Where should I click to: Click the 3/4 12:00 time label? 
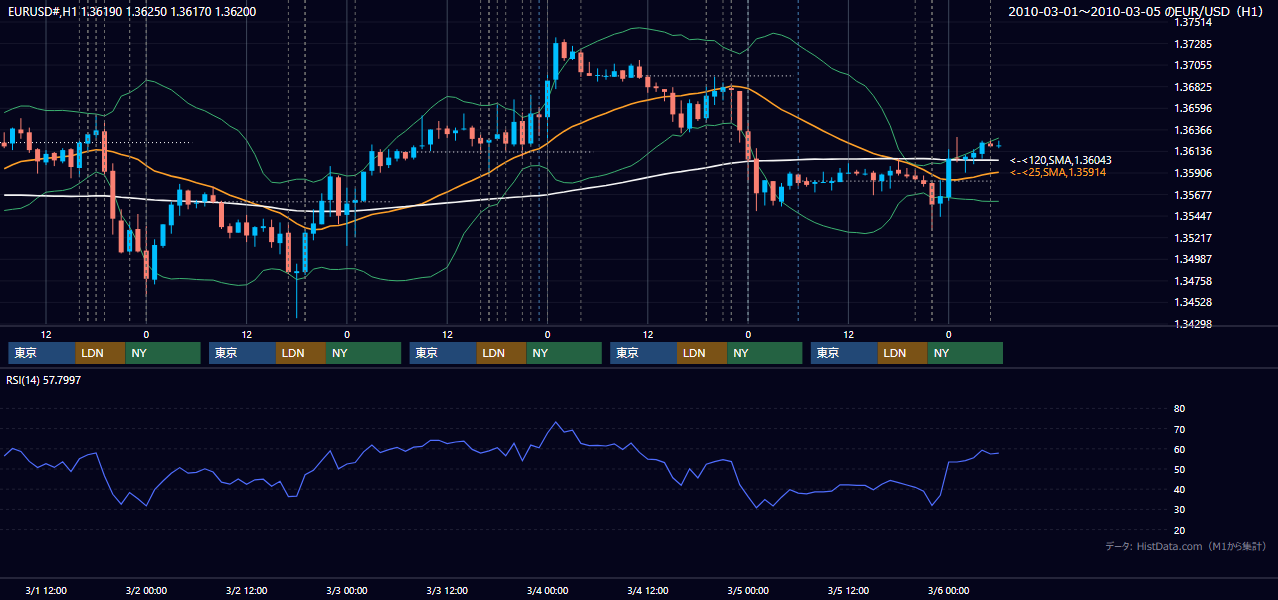point(648,591)
